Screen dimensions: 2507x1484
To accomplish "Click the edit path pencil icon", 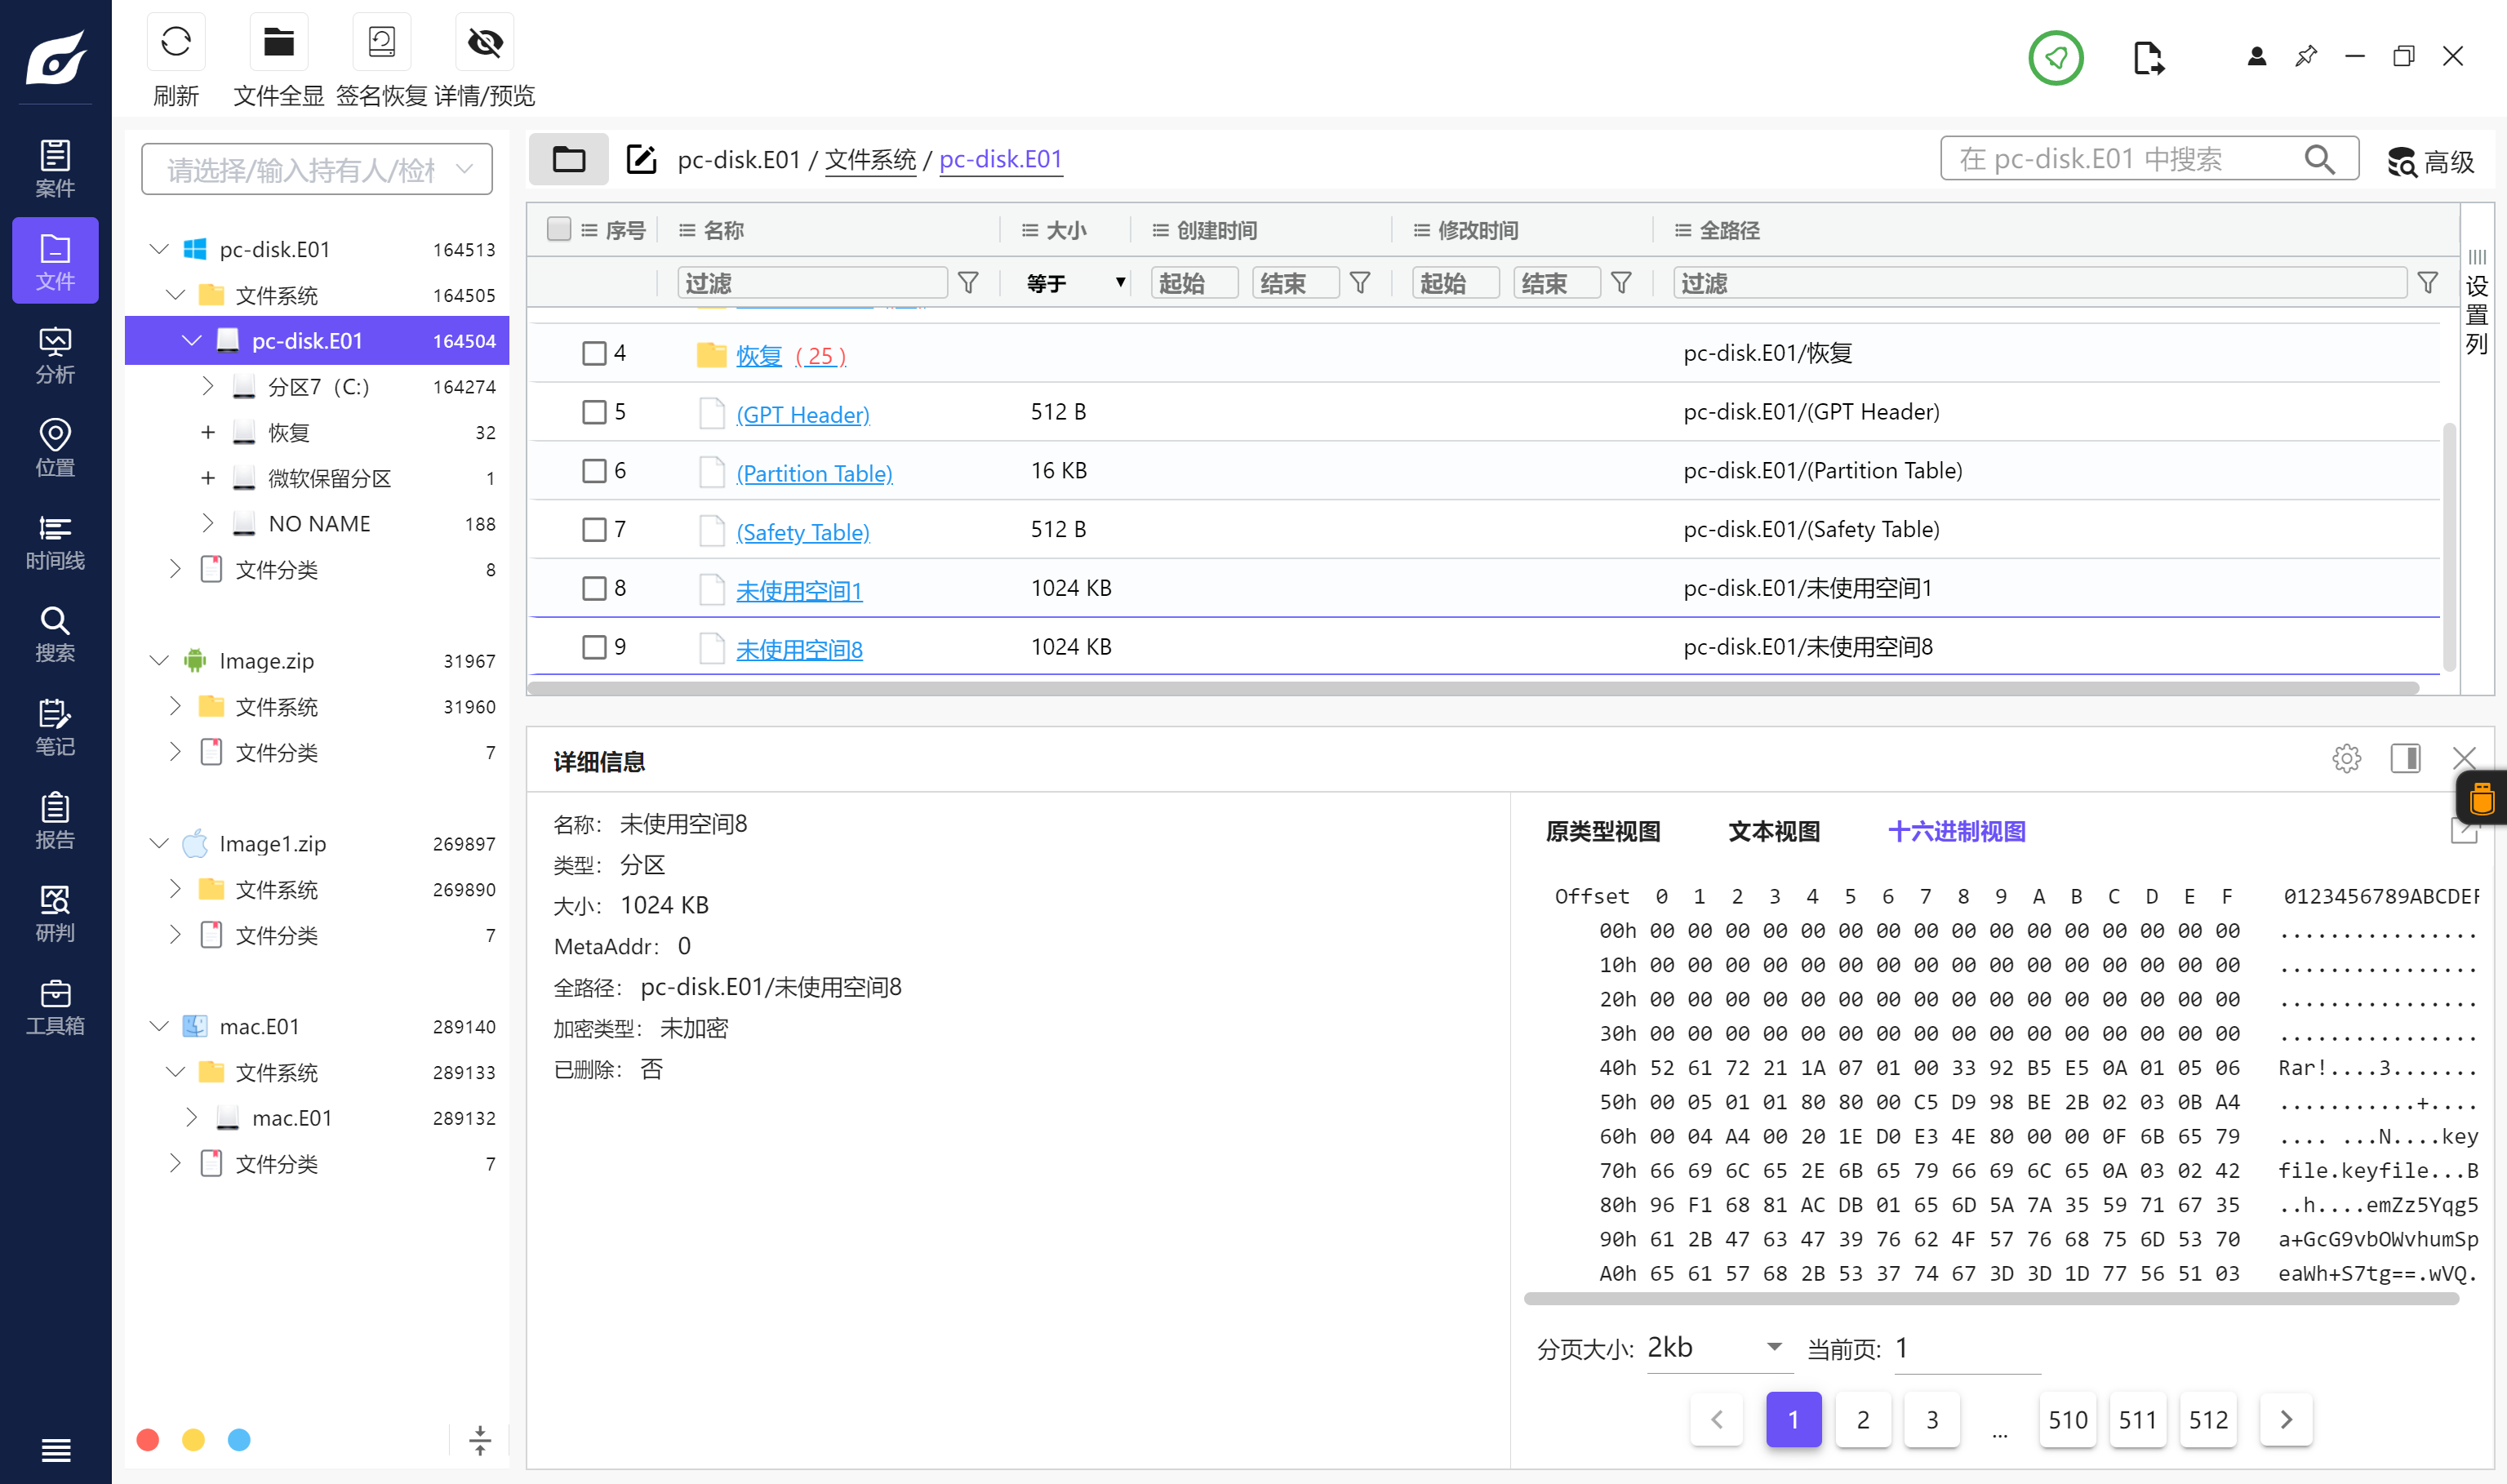I will (x=641, y=159).
